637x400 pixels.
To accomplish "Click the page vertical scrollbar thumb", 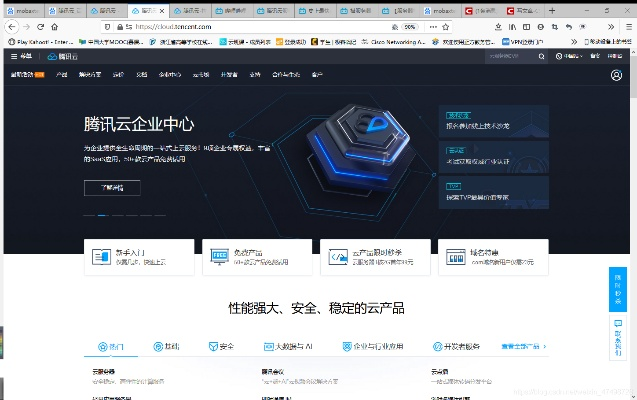I will point(633,77).
